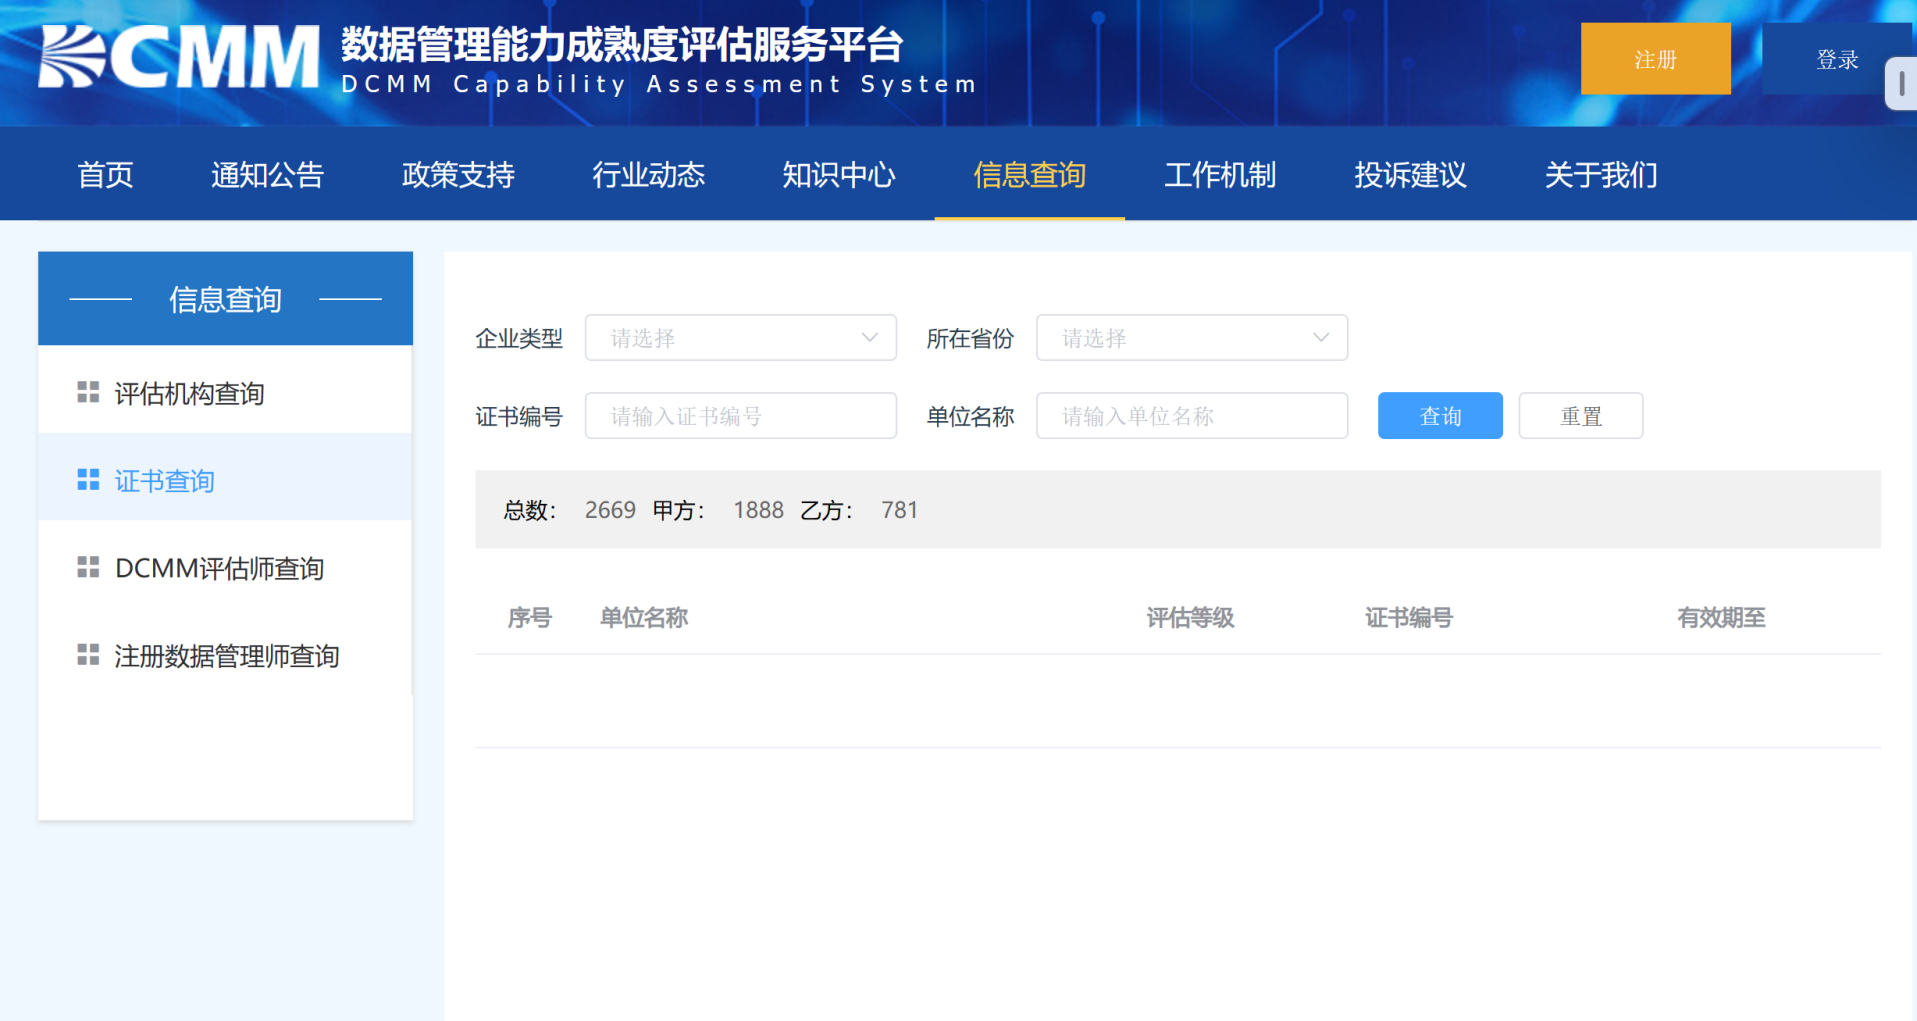The height and width of the screenshot is (1021, 1917).
Task: Open 工作机制 navigation item
Action: point(1219,175)
